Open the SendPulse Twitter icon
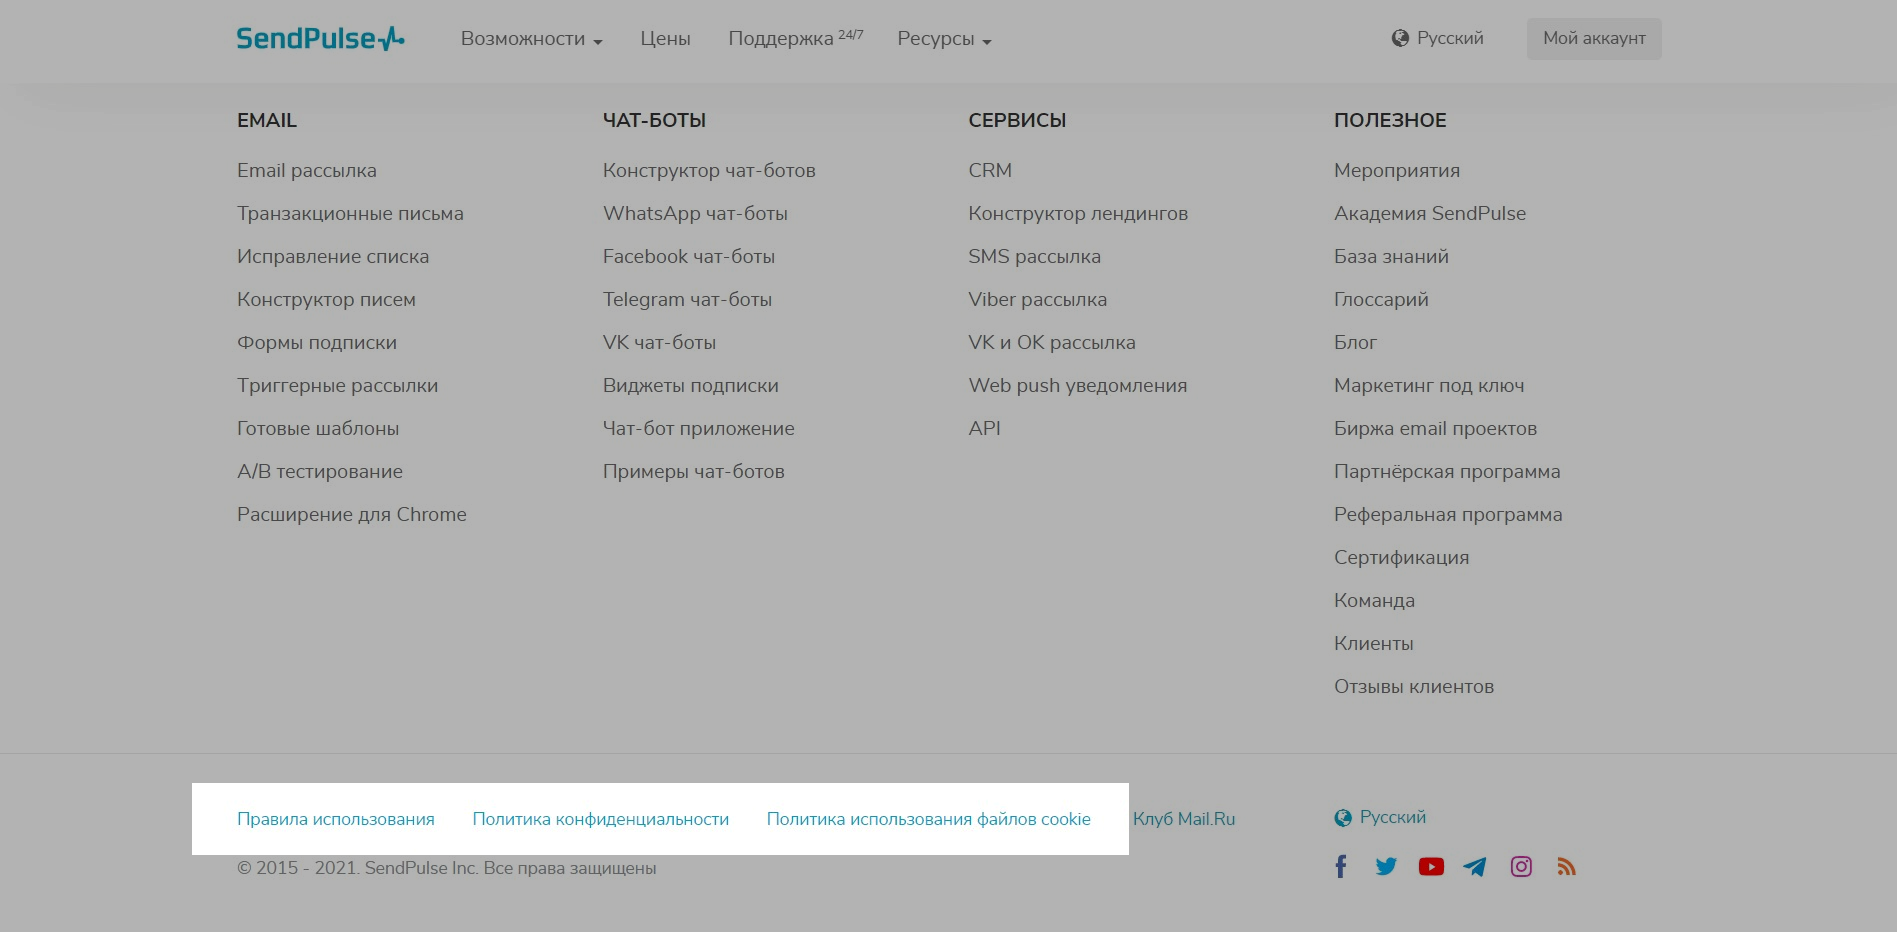This screenshot has height=932, width=1897. tap(1386, 867)
